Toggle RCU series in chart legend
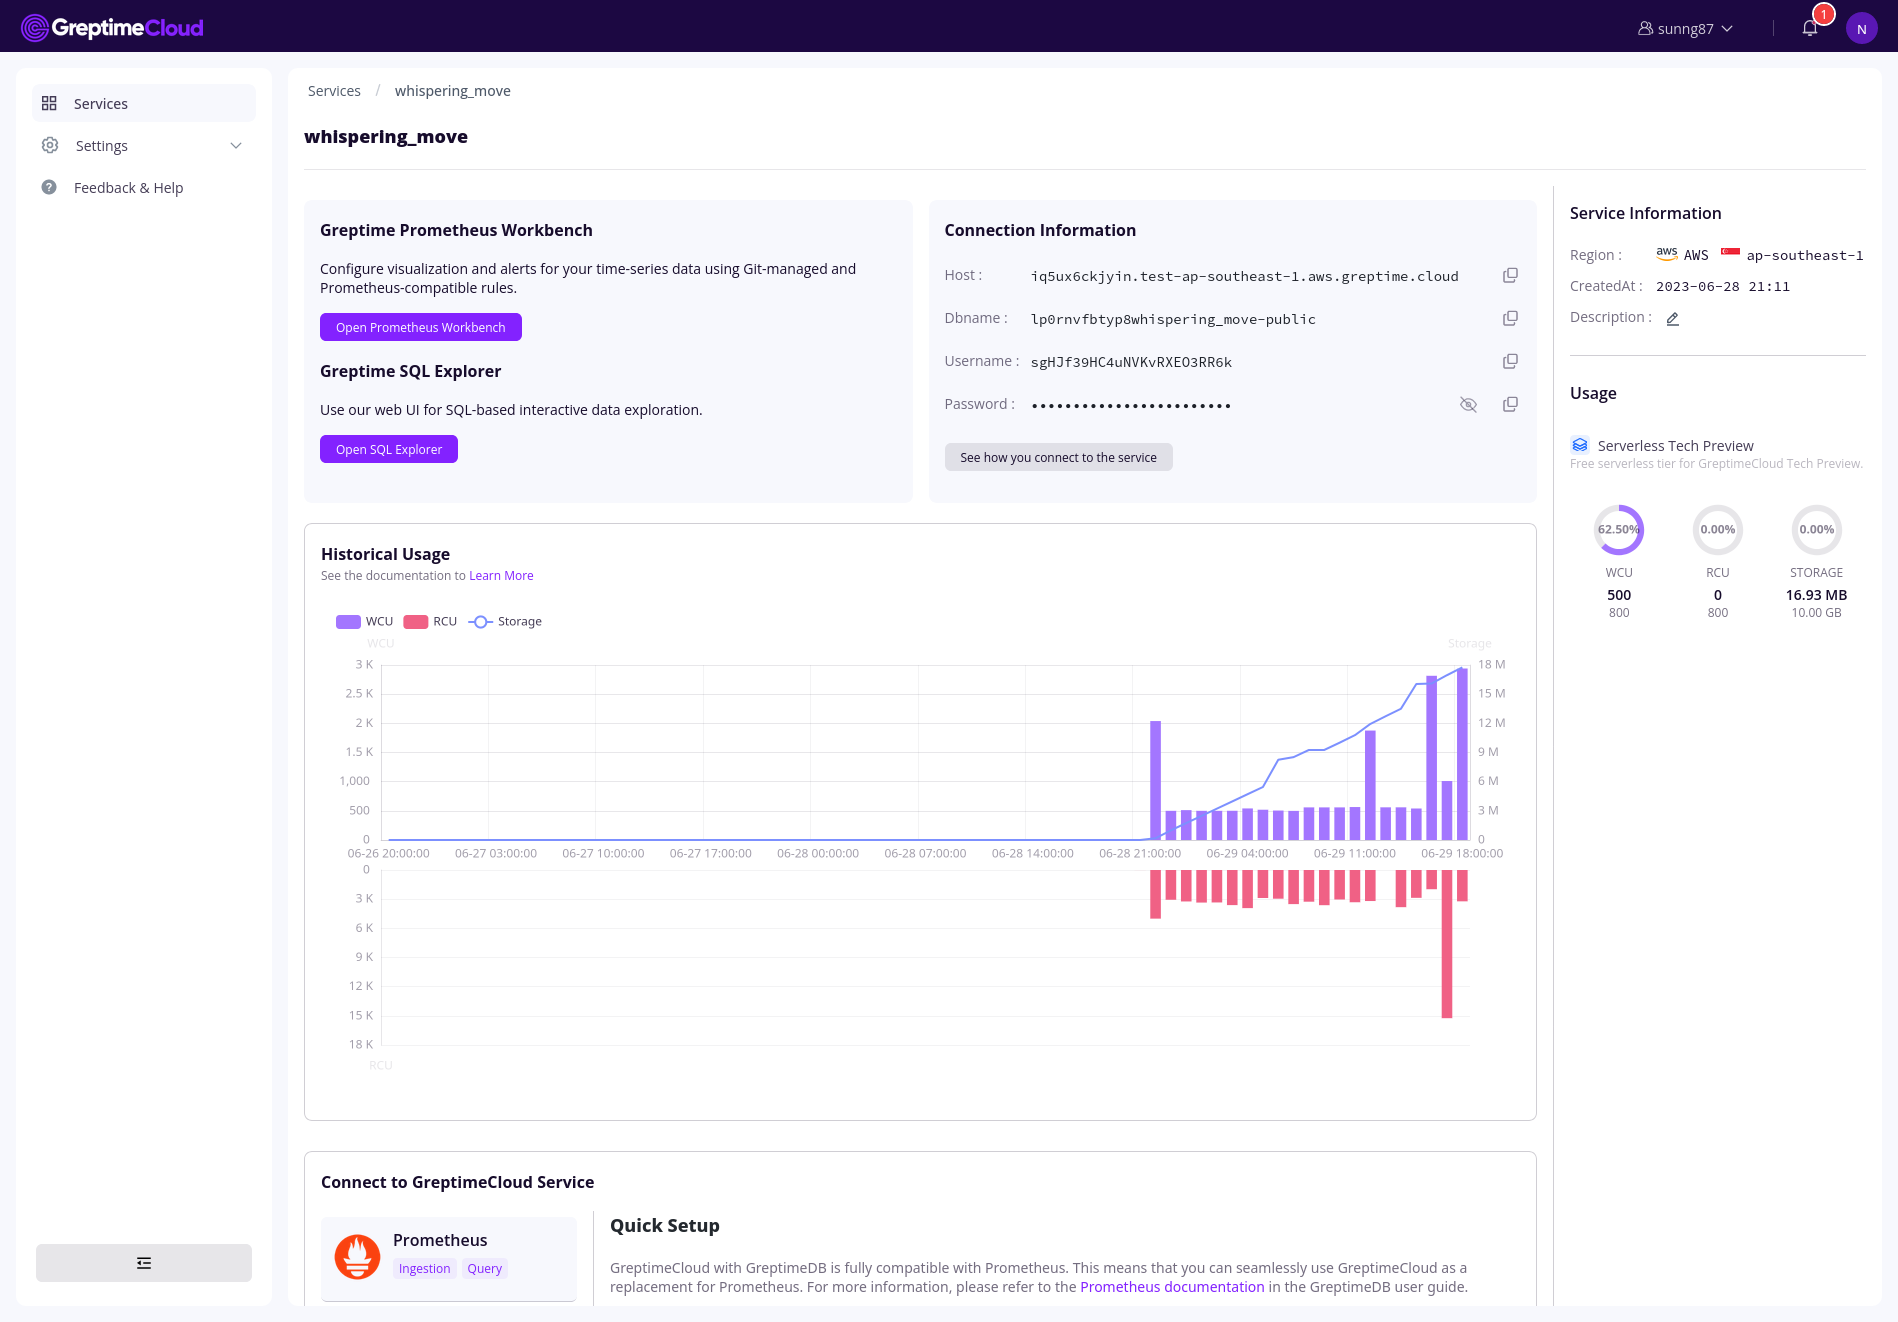The width and height of the screenshot is (1898, 1322). [431, 622]
